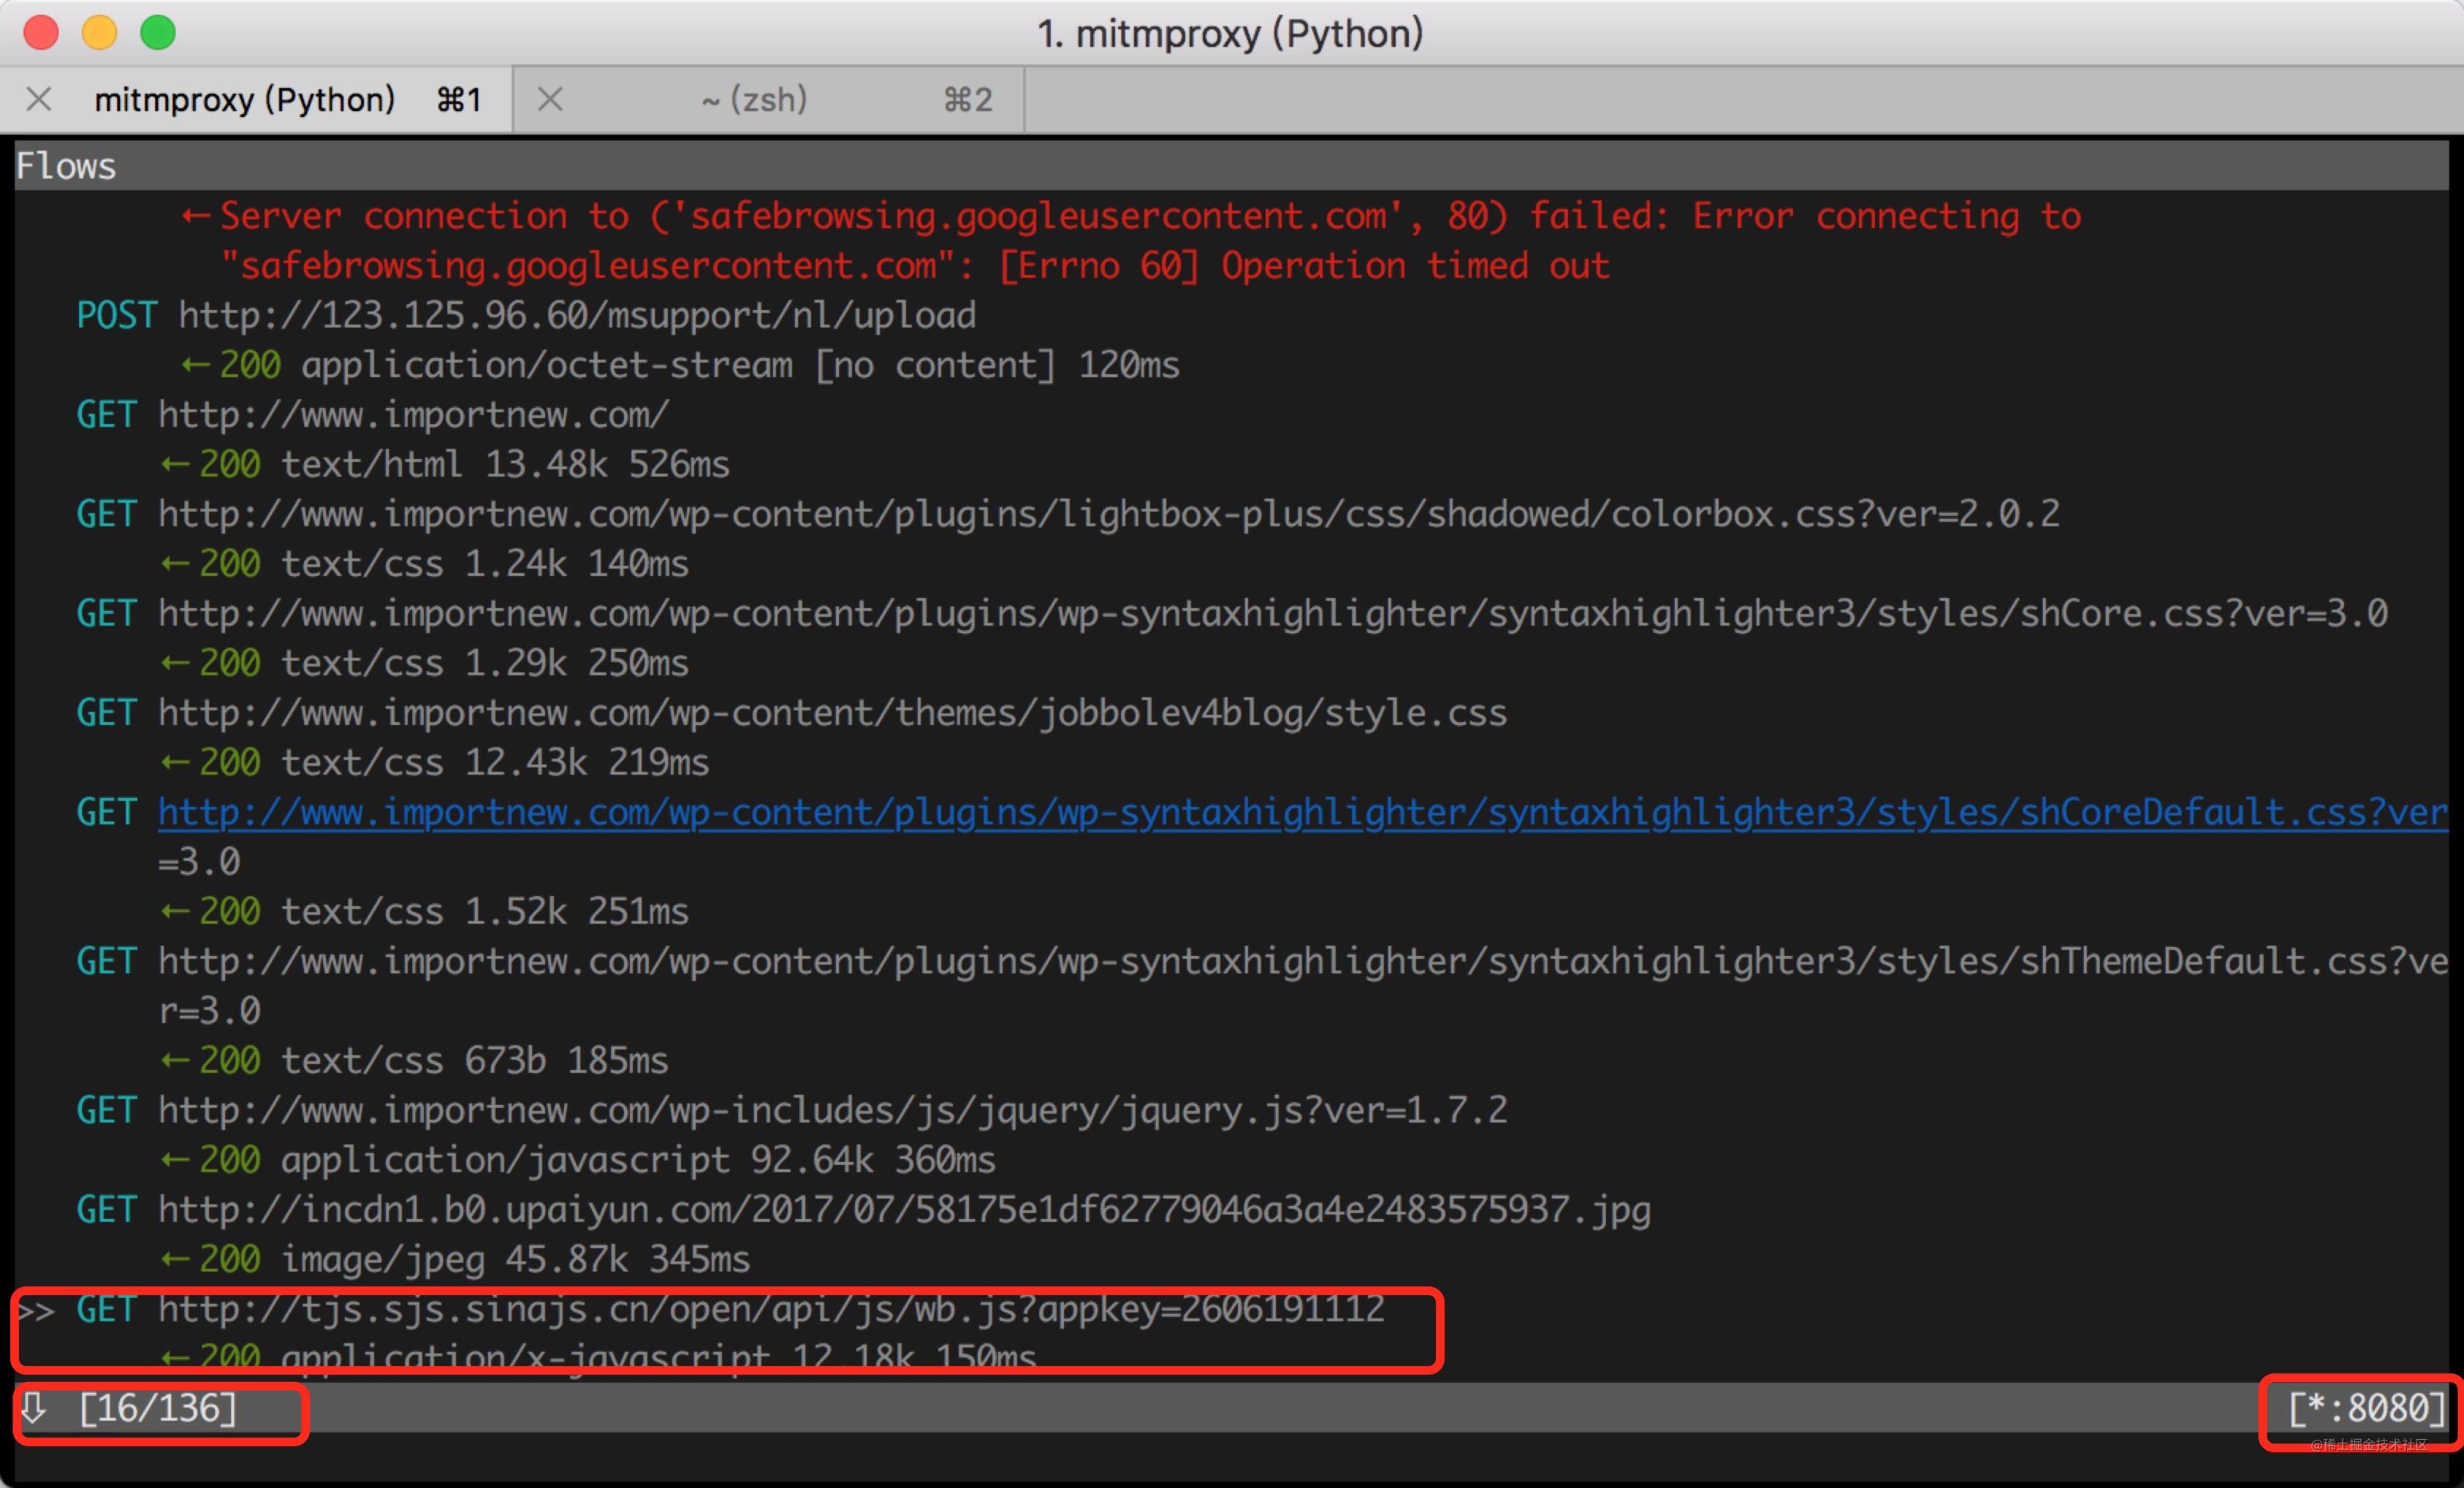Screen dimensions: 2464x1488
Task: Click the green fullscreen window button
Action: (158, 33)
